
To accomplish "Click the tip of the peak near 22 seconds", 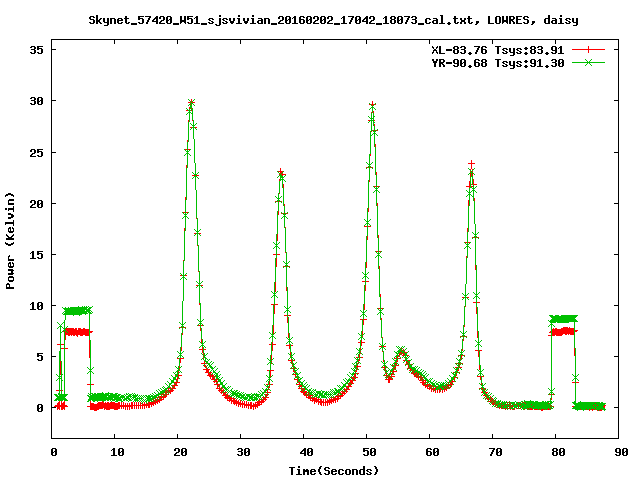I will [191, 102].
